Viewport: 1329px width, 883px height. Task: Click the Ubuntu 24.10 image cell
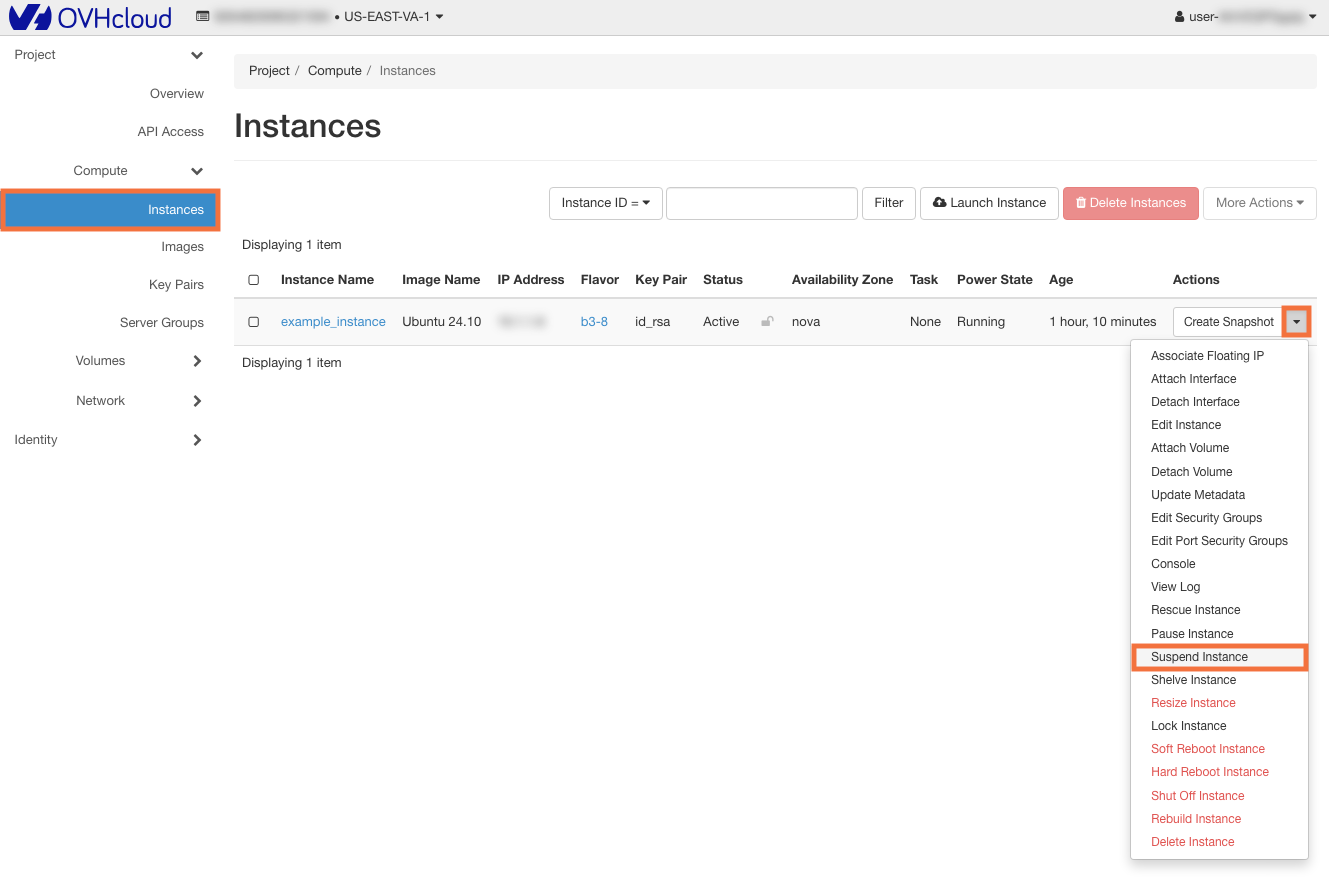(442, 322)
